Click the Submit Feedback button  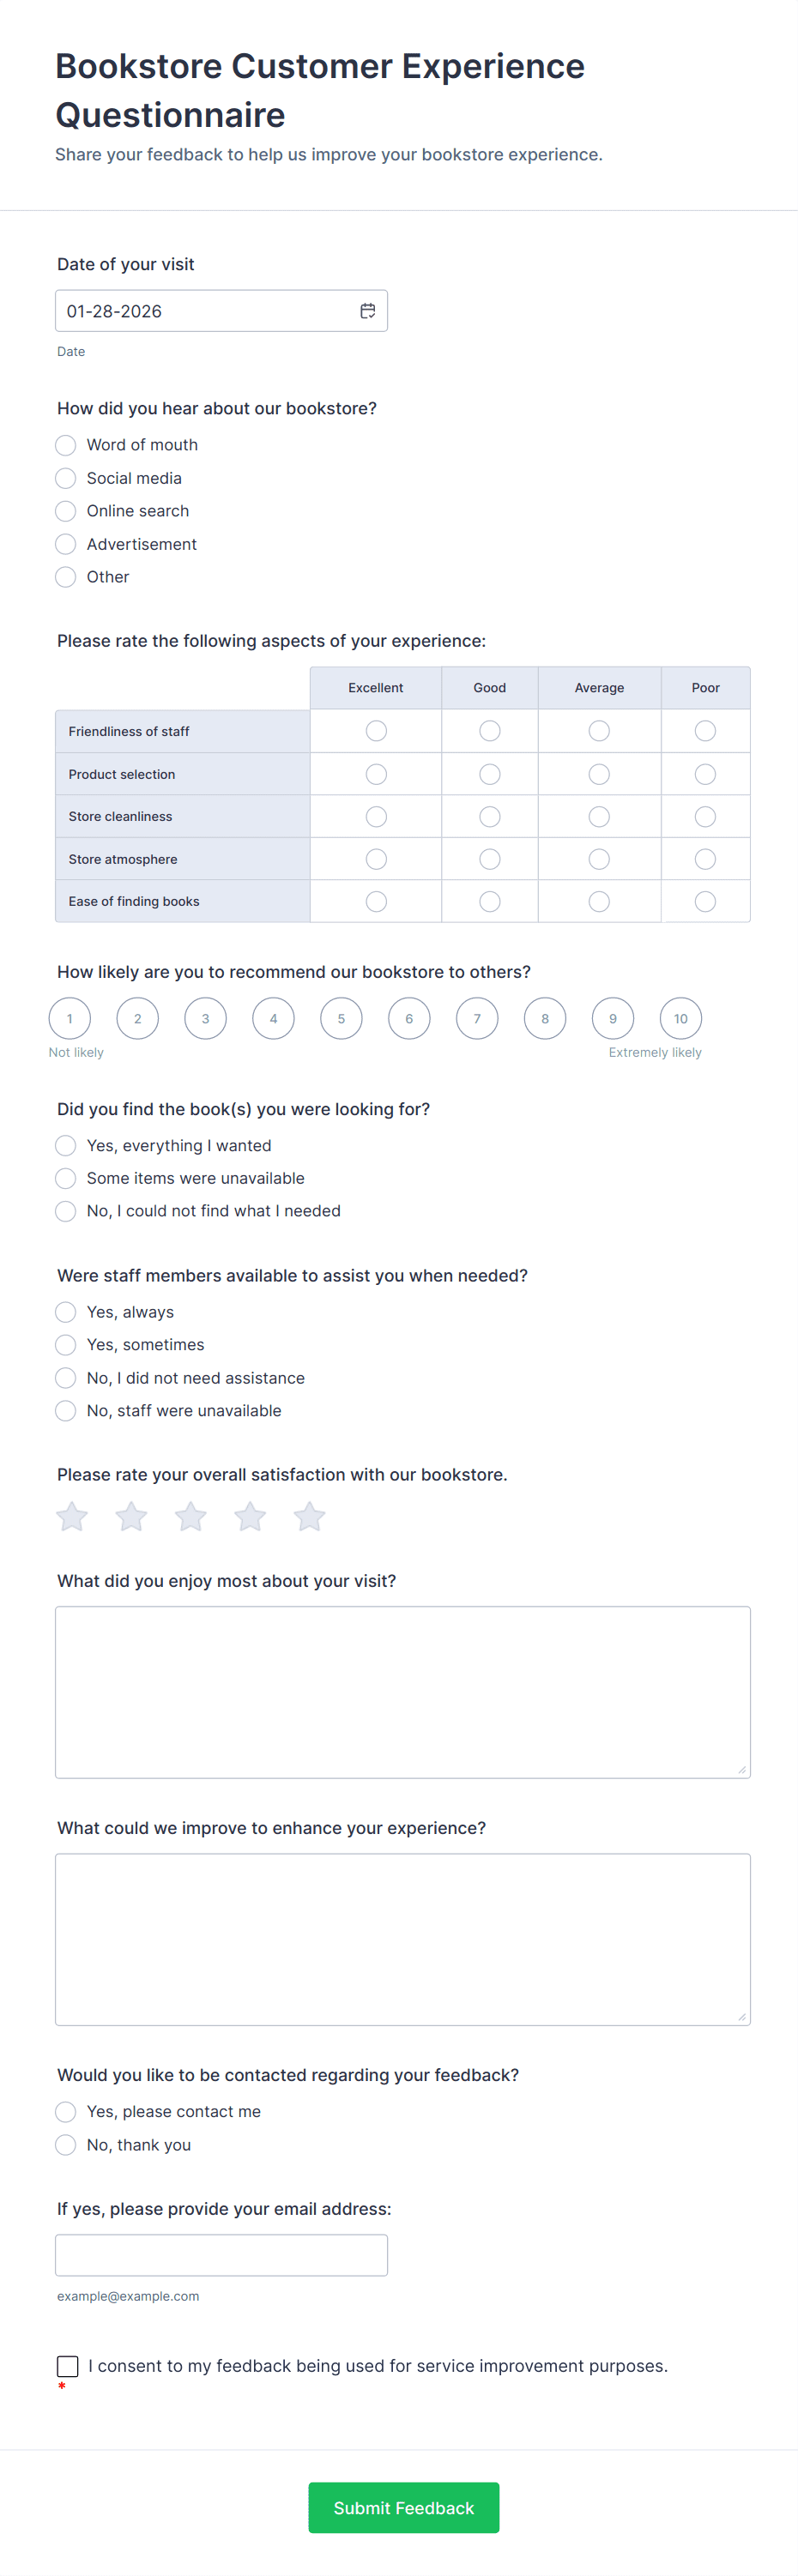(x=403, y=2507)
